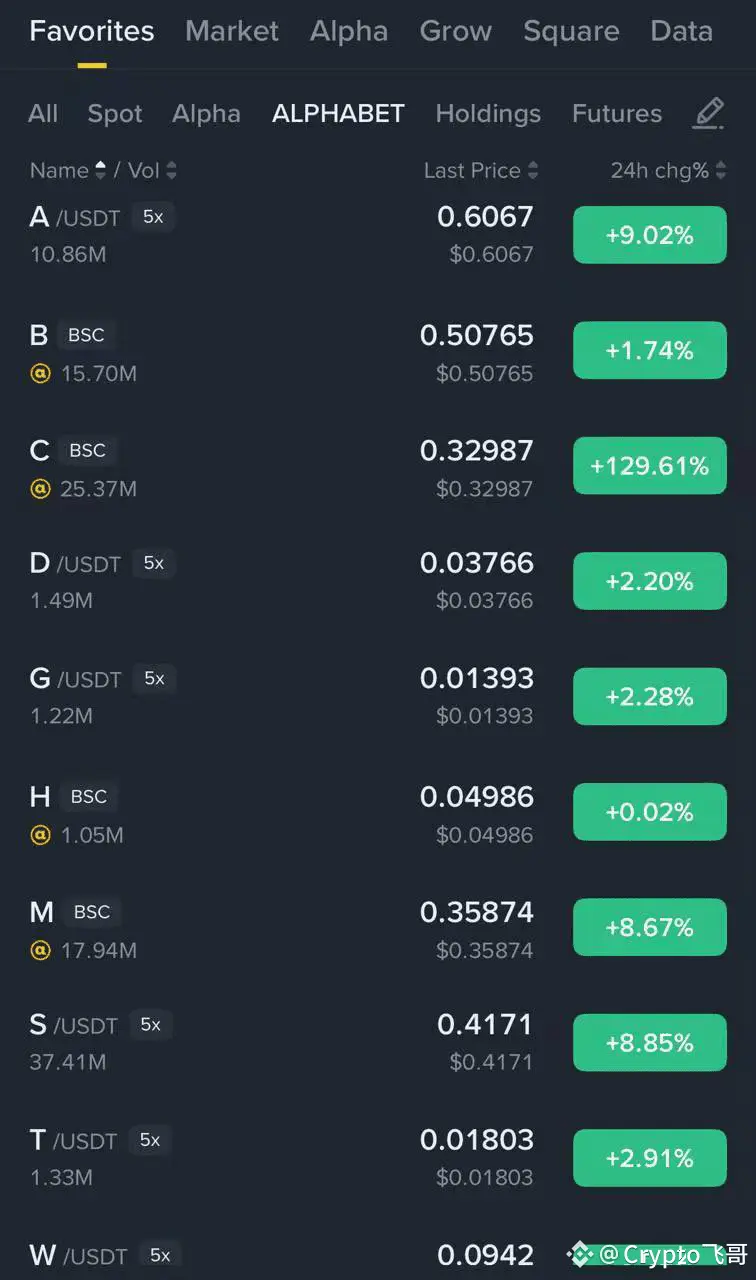This screenshot has width=756, height=1280.
Task: Sort by Last Price column
Action: coord(481,170)
